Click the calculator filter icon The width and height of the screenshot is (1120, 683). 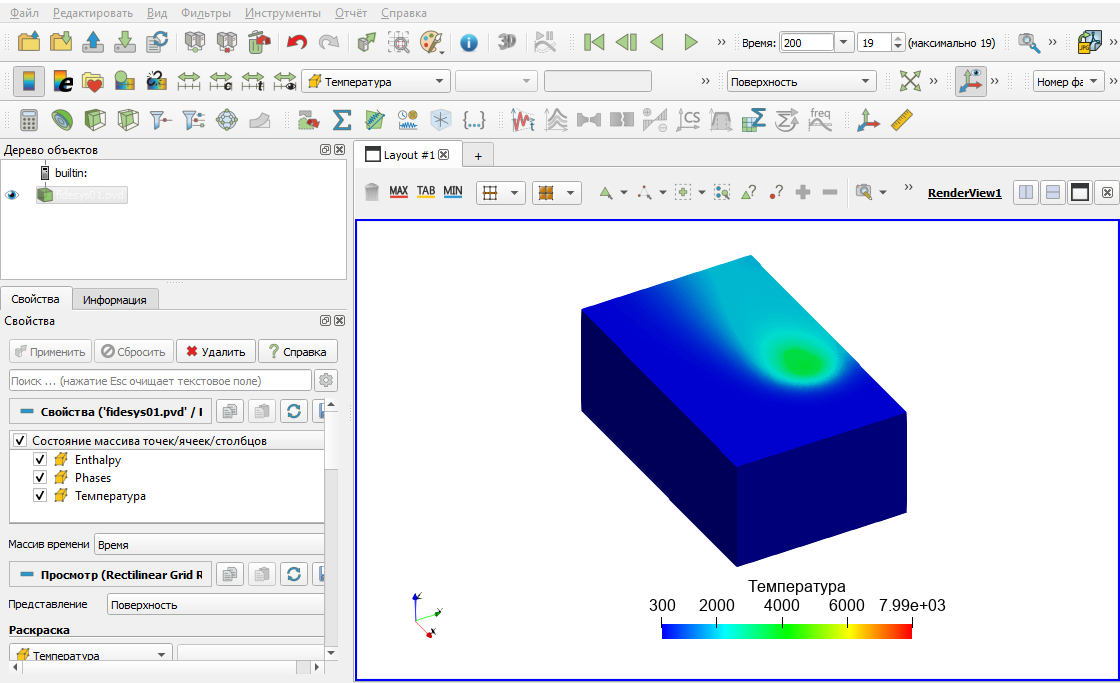[x=29, y=120]
